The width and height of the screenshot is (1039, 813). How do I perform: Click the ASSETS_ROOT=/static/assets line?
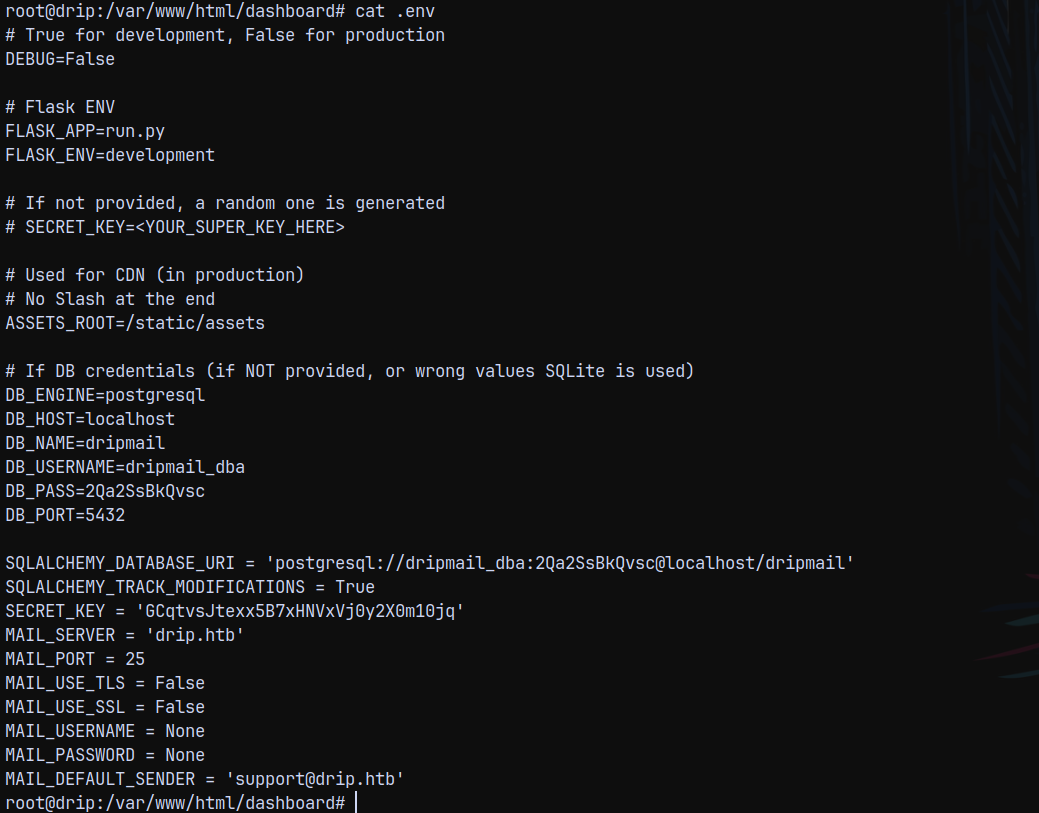click(135, 323)
